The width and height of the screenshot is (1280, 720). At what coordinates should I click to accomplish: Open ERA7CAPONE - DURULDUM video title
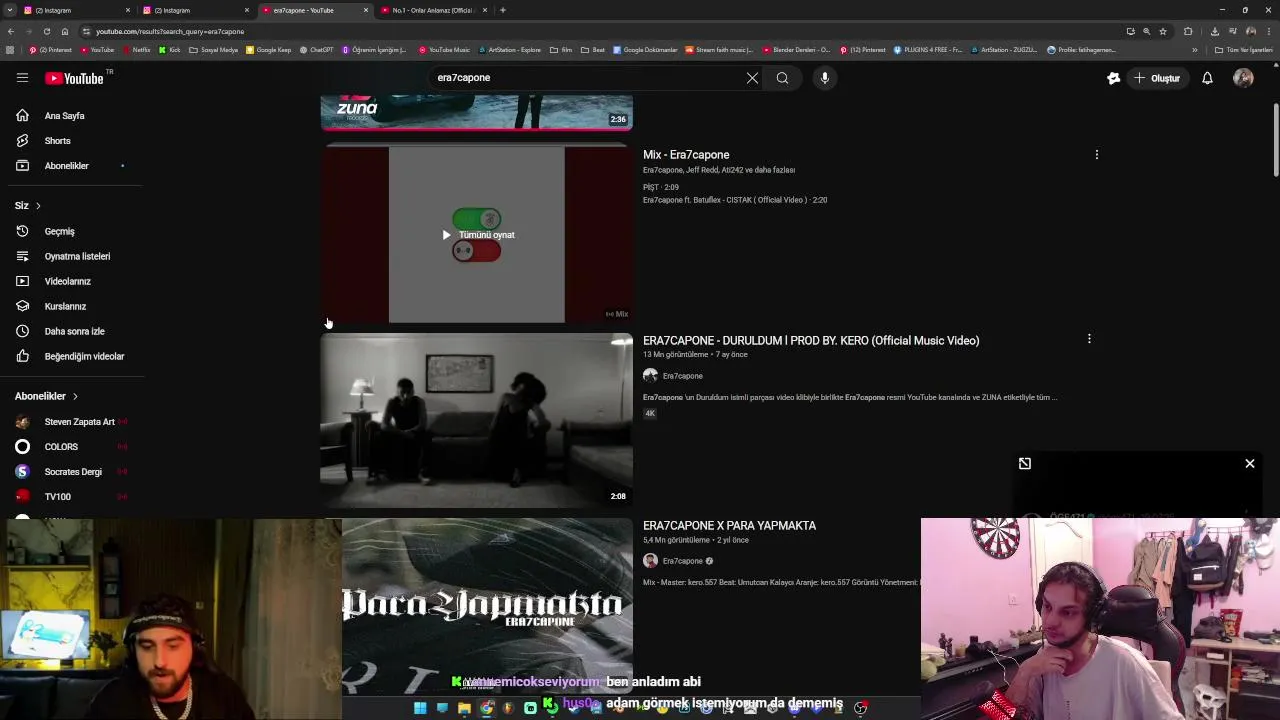tap(811, 341)
